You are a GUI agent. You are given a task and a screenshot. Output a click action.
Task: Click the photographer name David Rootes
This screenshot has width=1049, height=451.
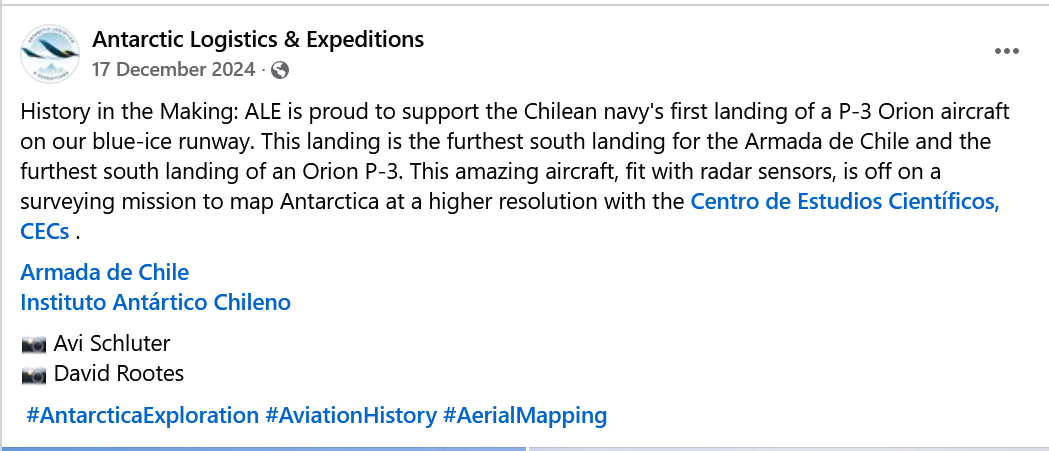click(x=119, y=374)
